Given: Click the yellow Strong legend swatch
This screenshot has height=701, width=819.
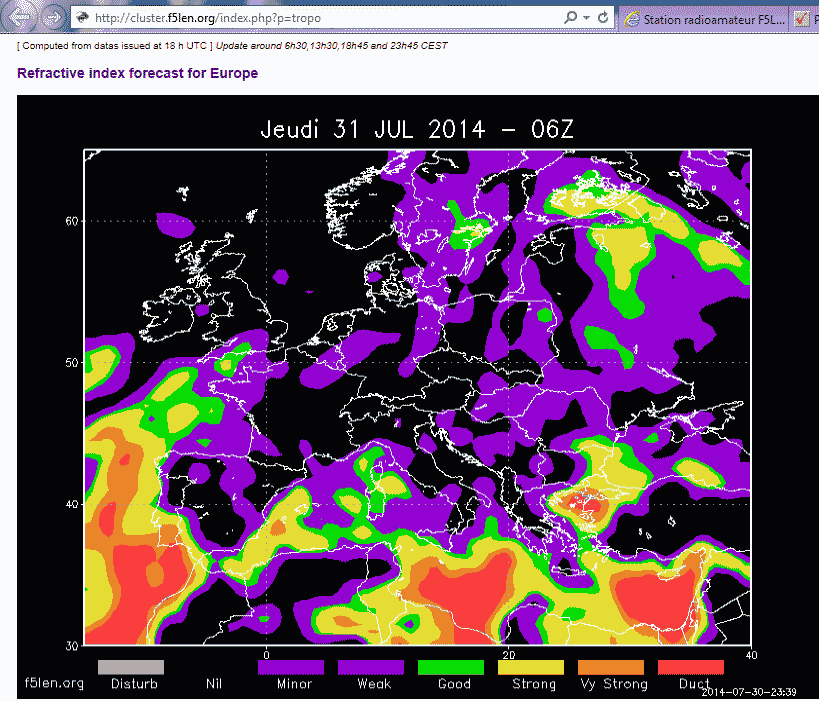Looking at the screenshot, I should pyautogui.click(x=531, y=667).
